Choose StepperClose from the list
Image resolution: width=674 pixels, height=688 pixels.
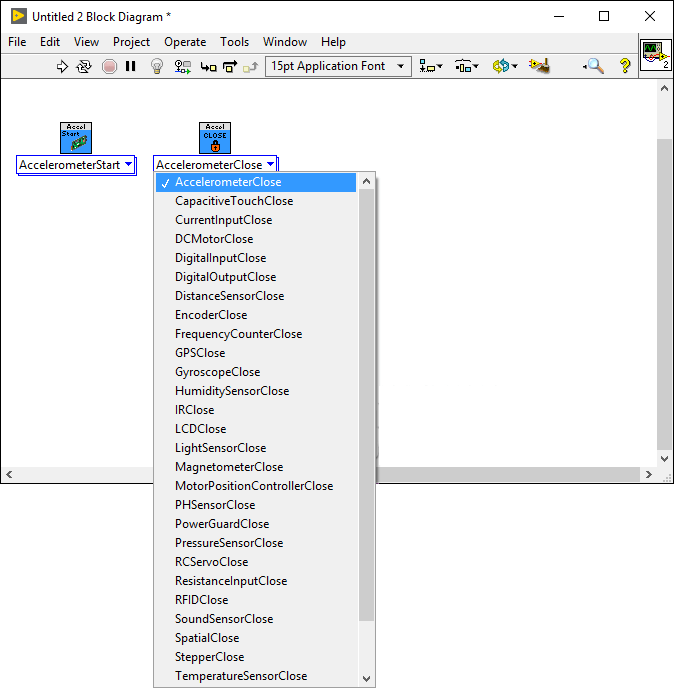click(256, 657)
